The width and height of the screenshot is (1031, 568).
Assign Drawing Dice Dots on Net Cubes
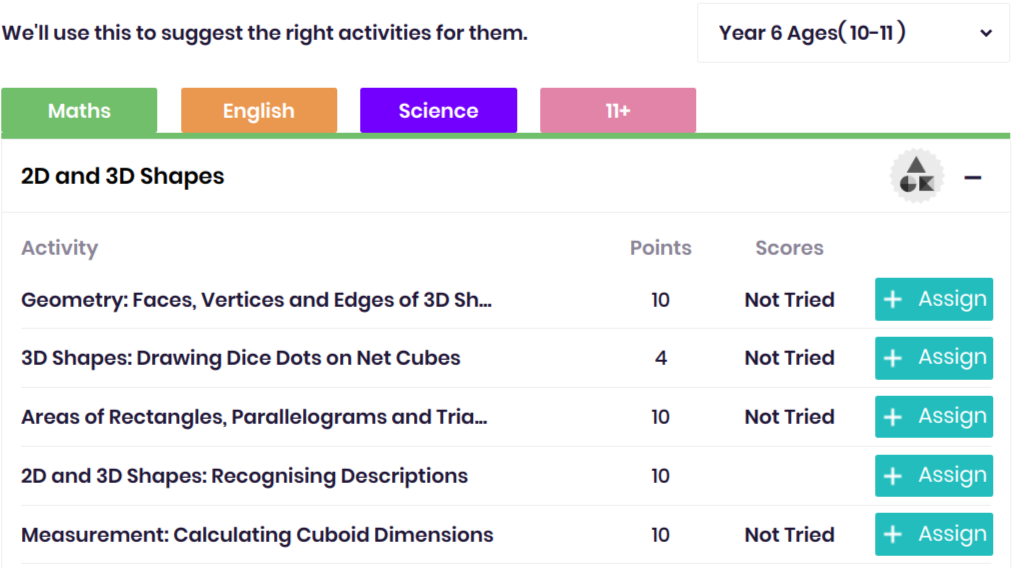click(x=934, y=358)
